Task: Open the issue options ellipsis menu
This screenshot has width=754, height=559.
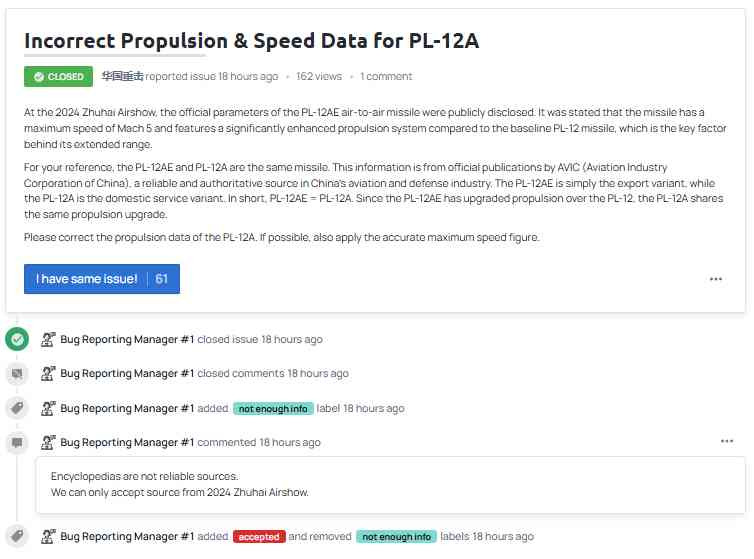Action: click(716, 279)
